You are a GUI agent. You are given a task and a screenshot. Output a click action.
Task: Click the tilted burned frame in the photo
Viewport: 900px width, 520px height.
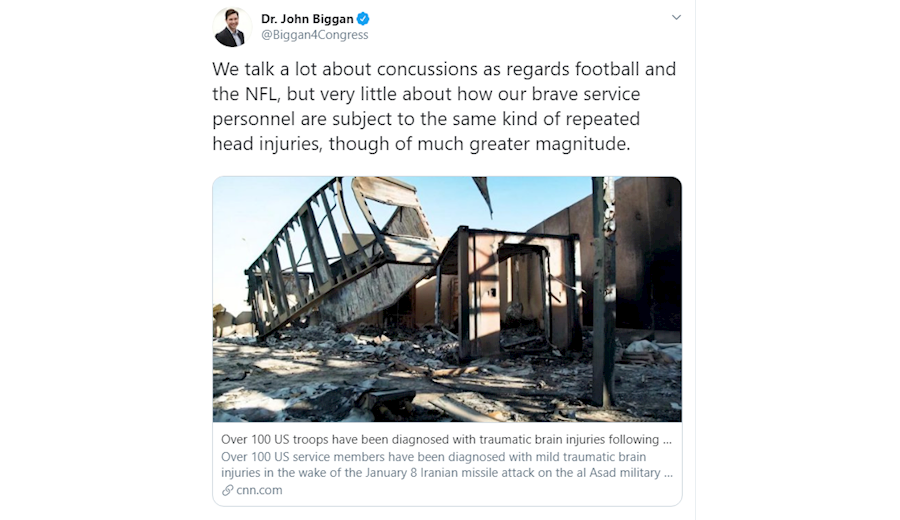pyautogui.click(x=339, y=253)
